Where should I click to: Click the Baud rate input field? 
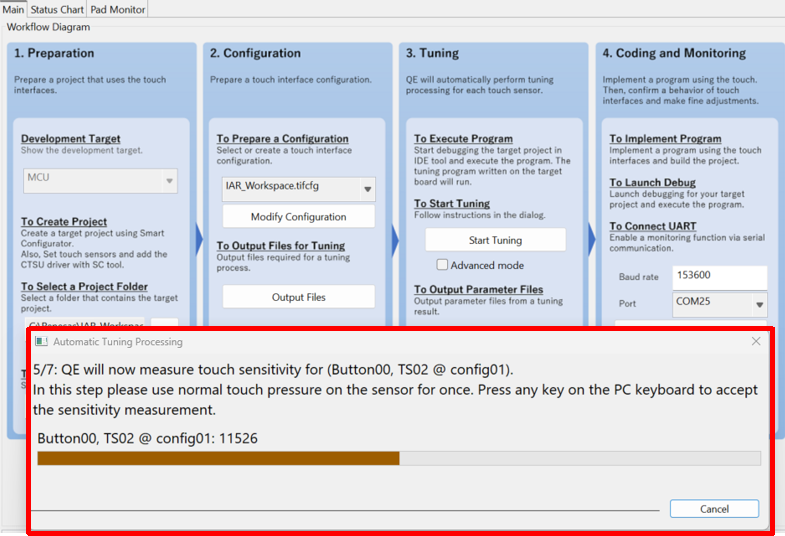(719, 277)
